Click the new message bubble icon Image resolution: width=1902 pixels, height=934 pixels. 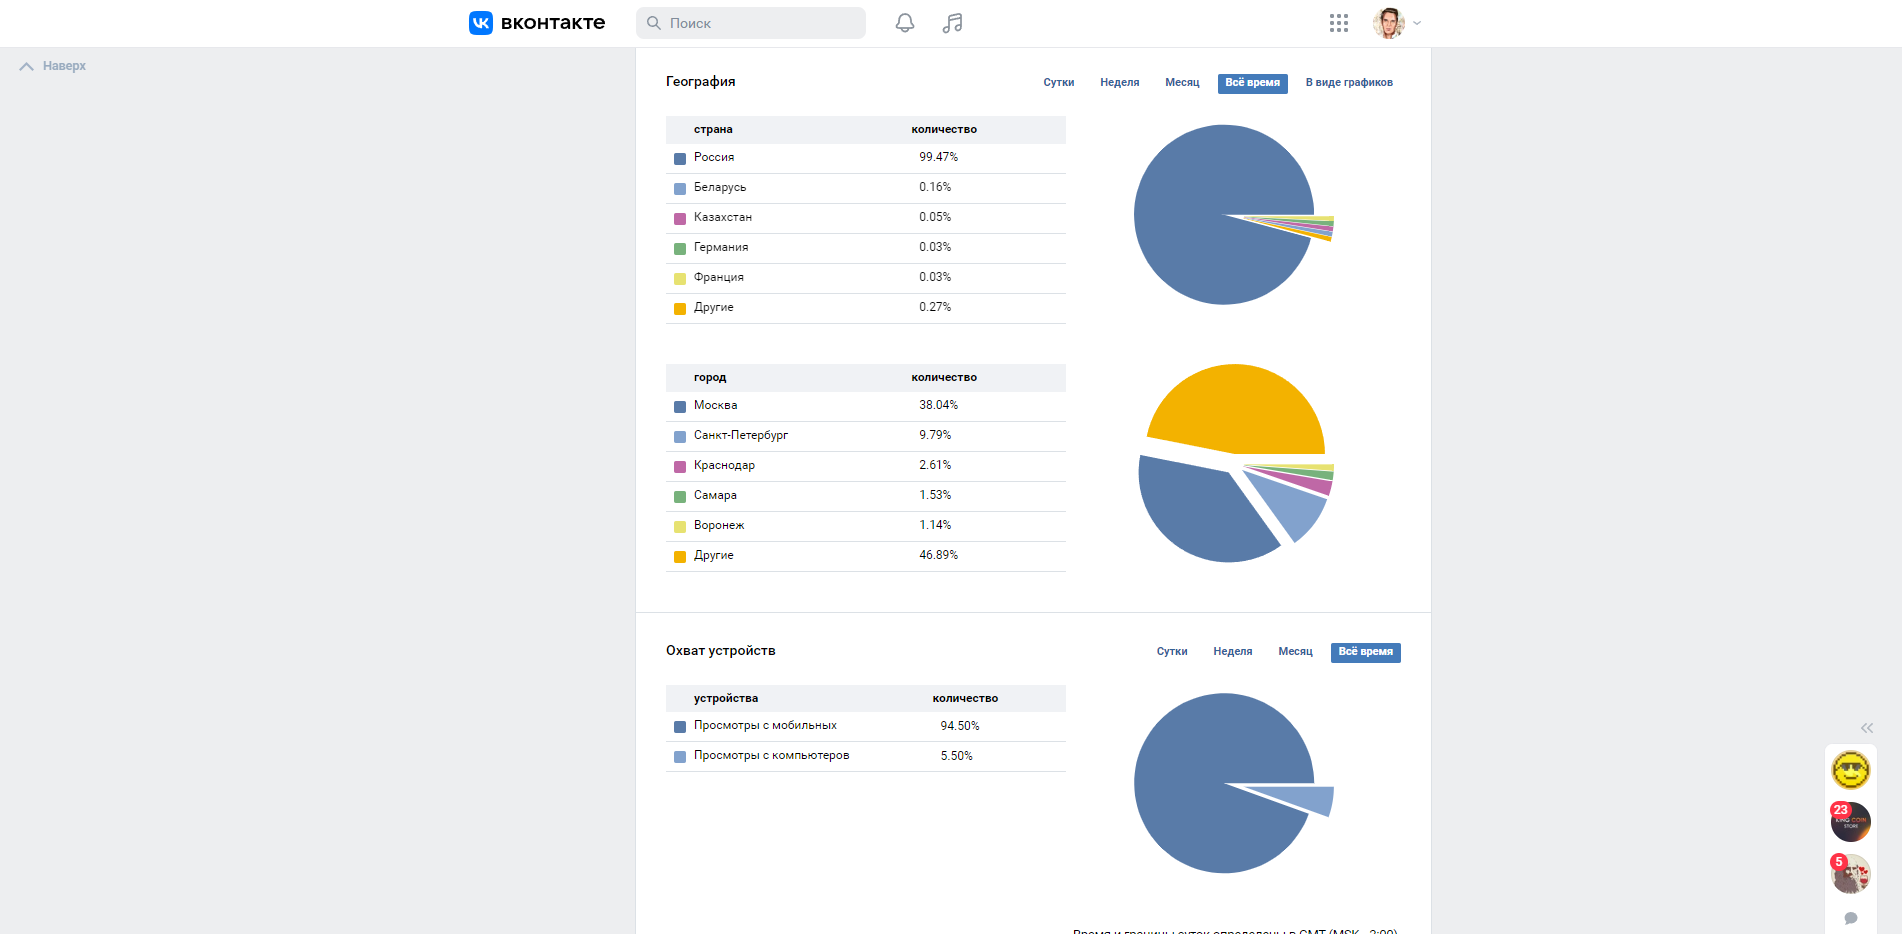(x=1850, y=918)
